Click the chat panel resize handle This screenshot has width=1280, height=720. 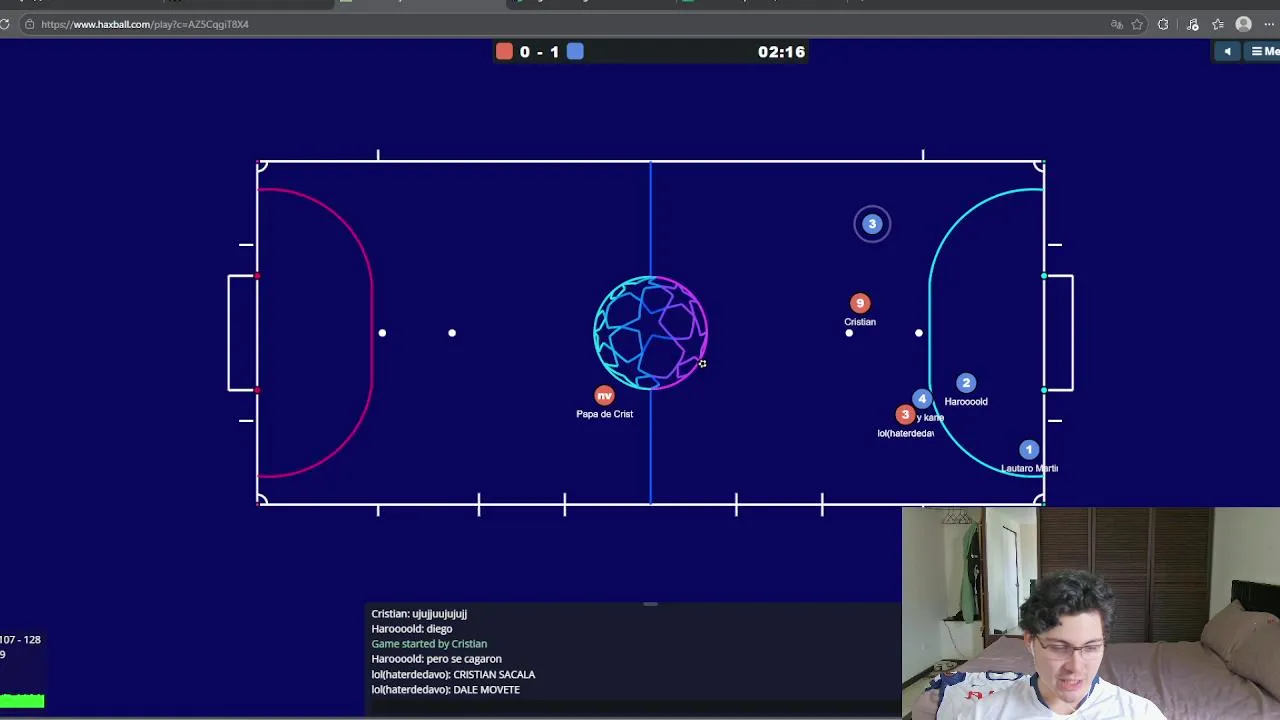[650, 604]
